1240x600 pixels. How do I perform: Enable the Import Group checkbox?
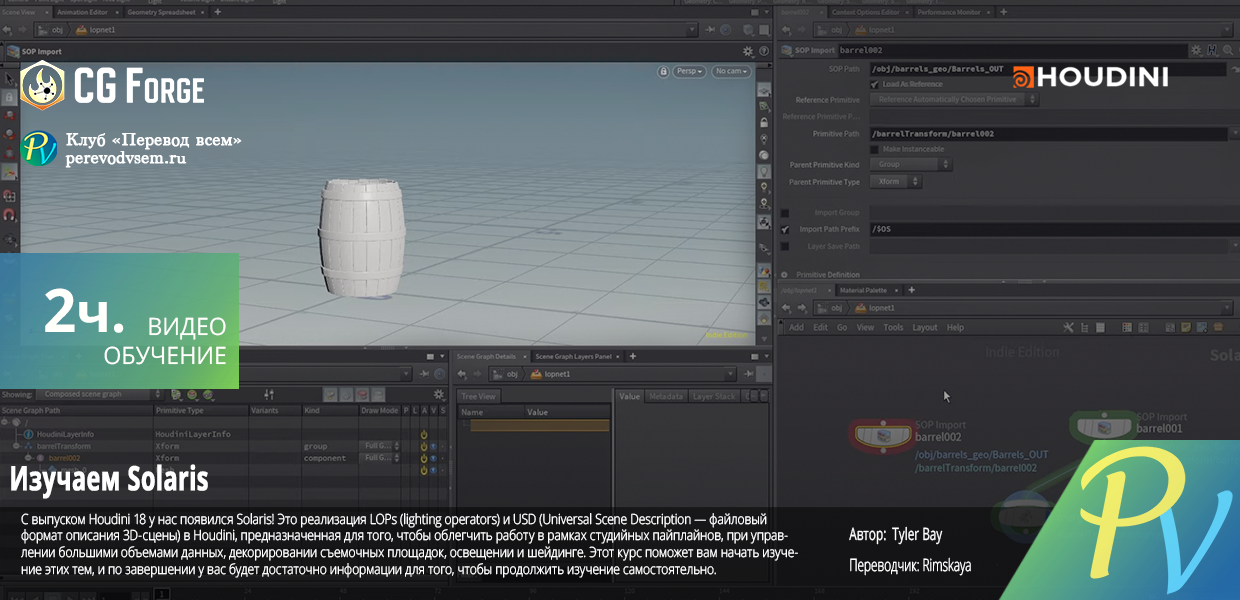(x=785, y=213)
